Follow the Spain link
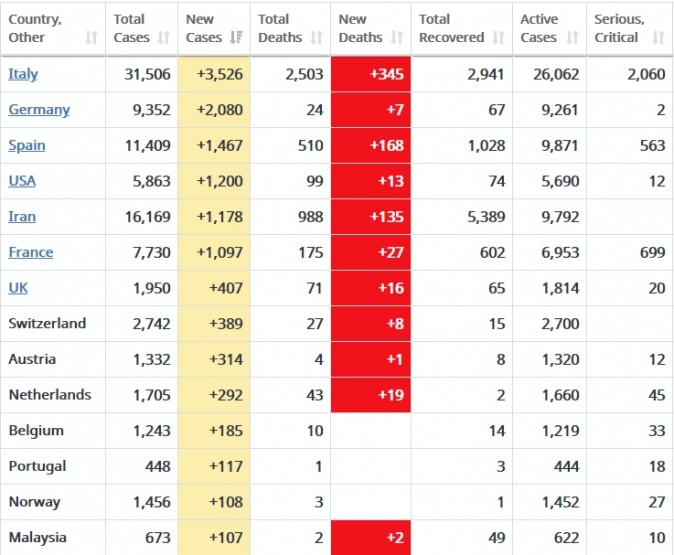 [27, 145]
